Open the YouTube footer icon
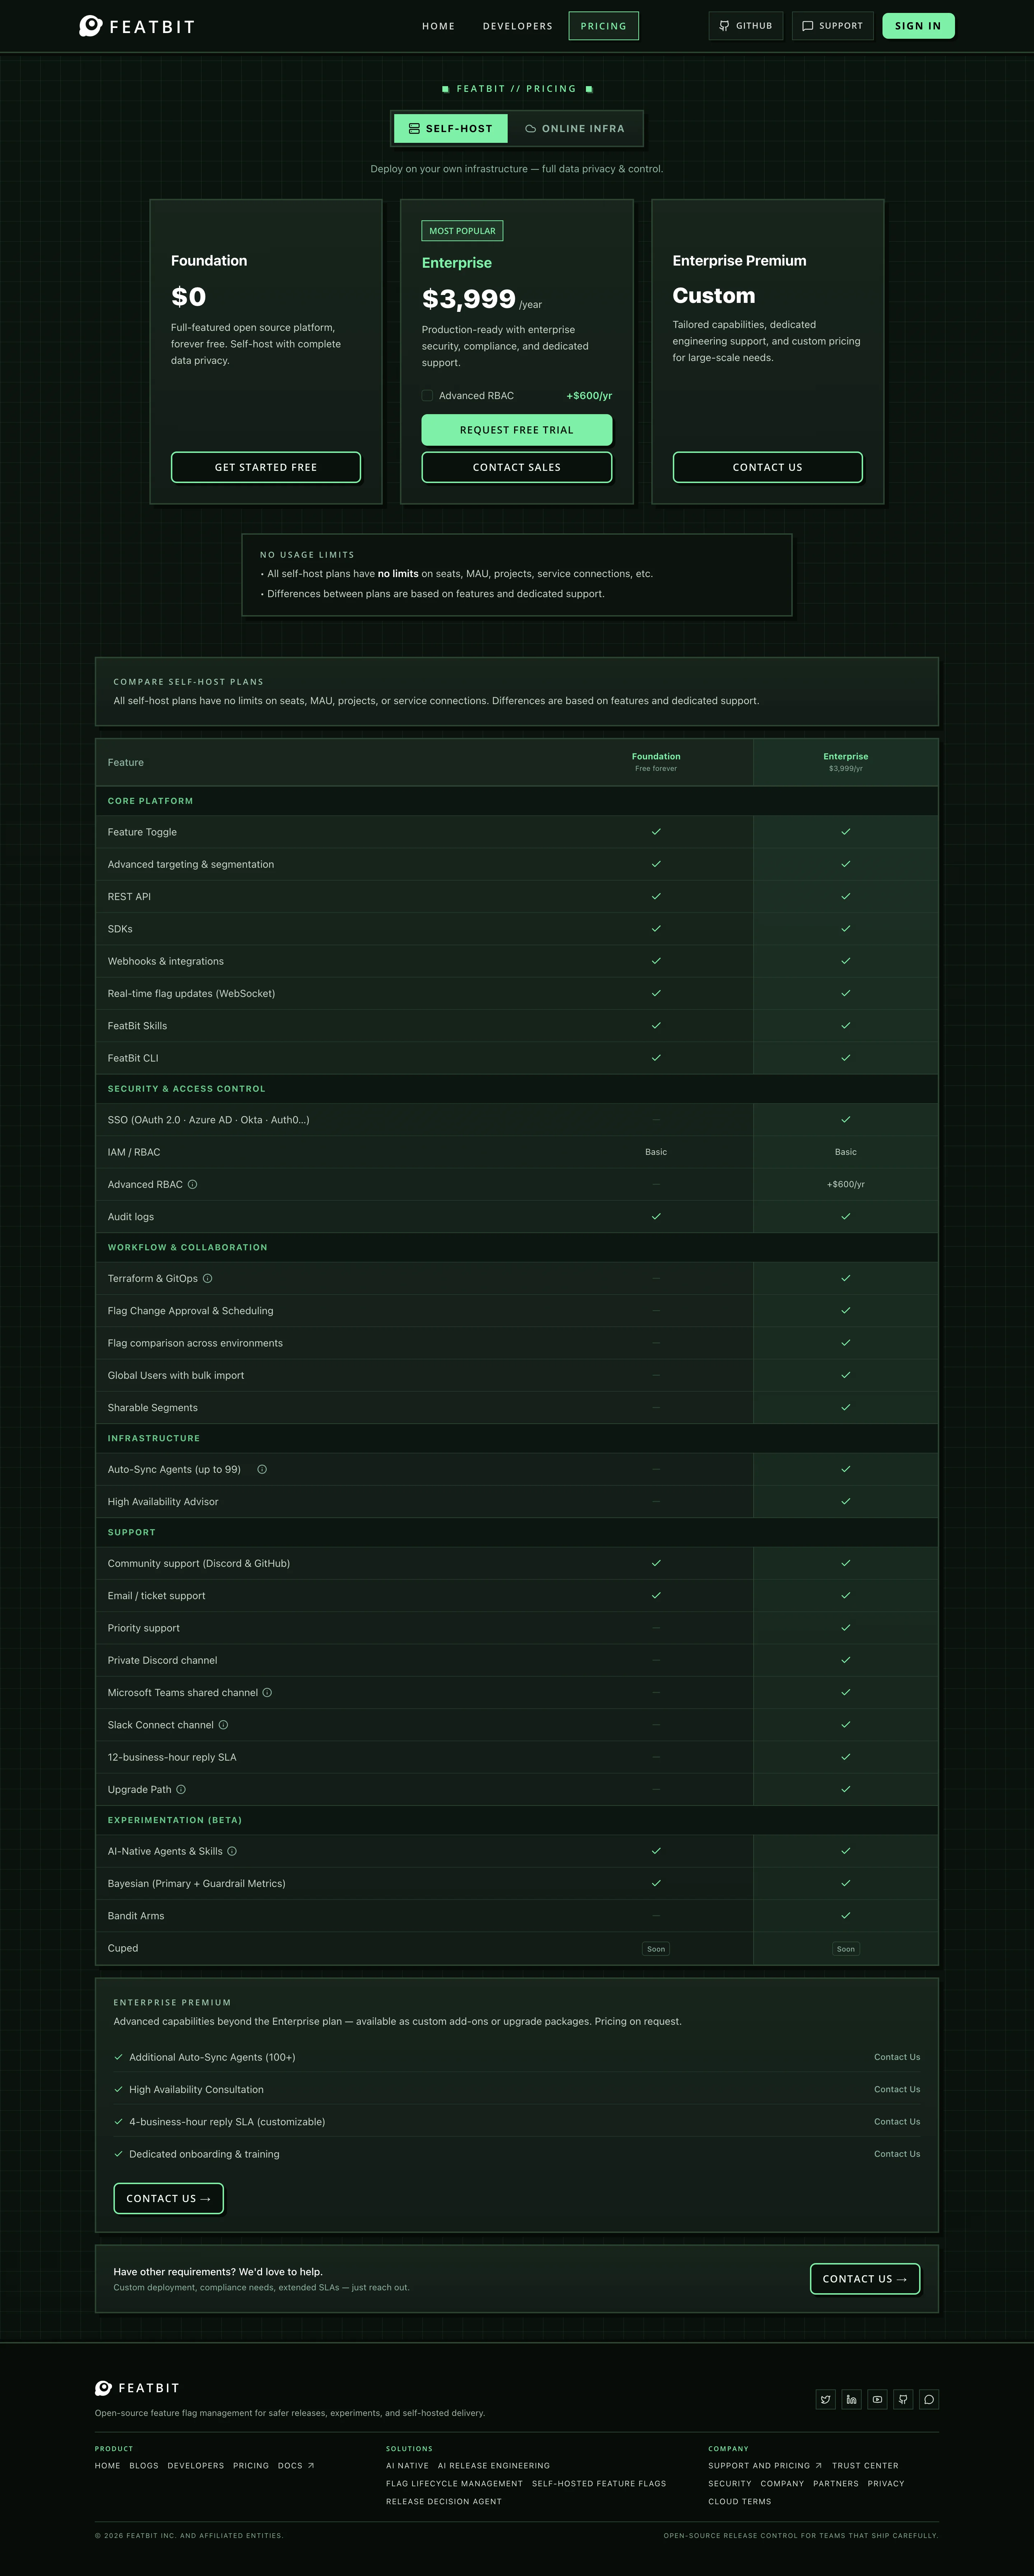1034x2576 pixels. (x=877, y=2399)
